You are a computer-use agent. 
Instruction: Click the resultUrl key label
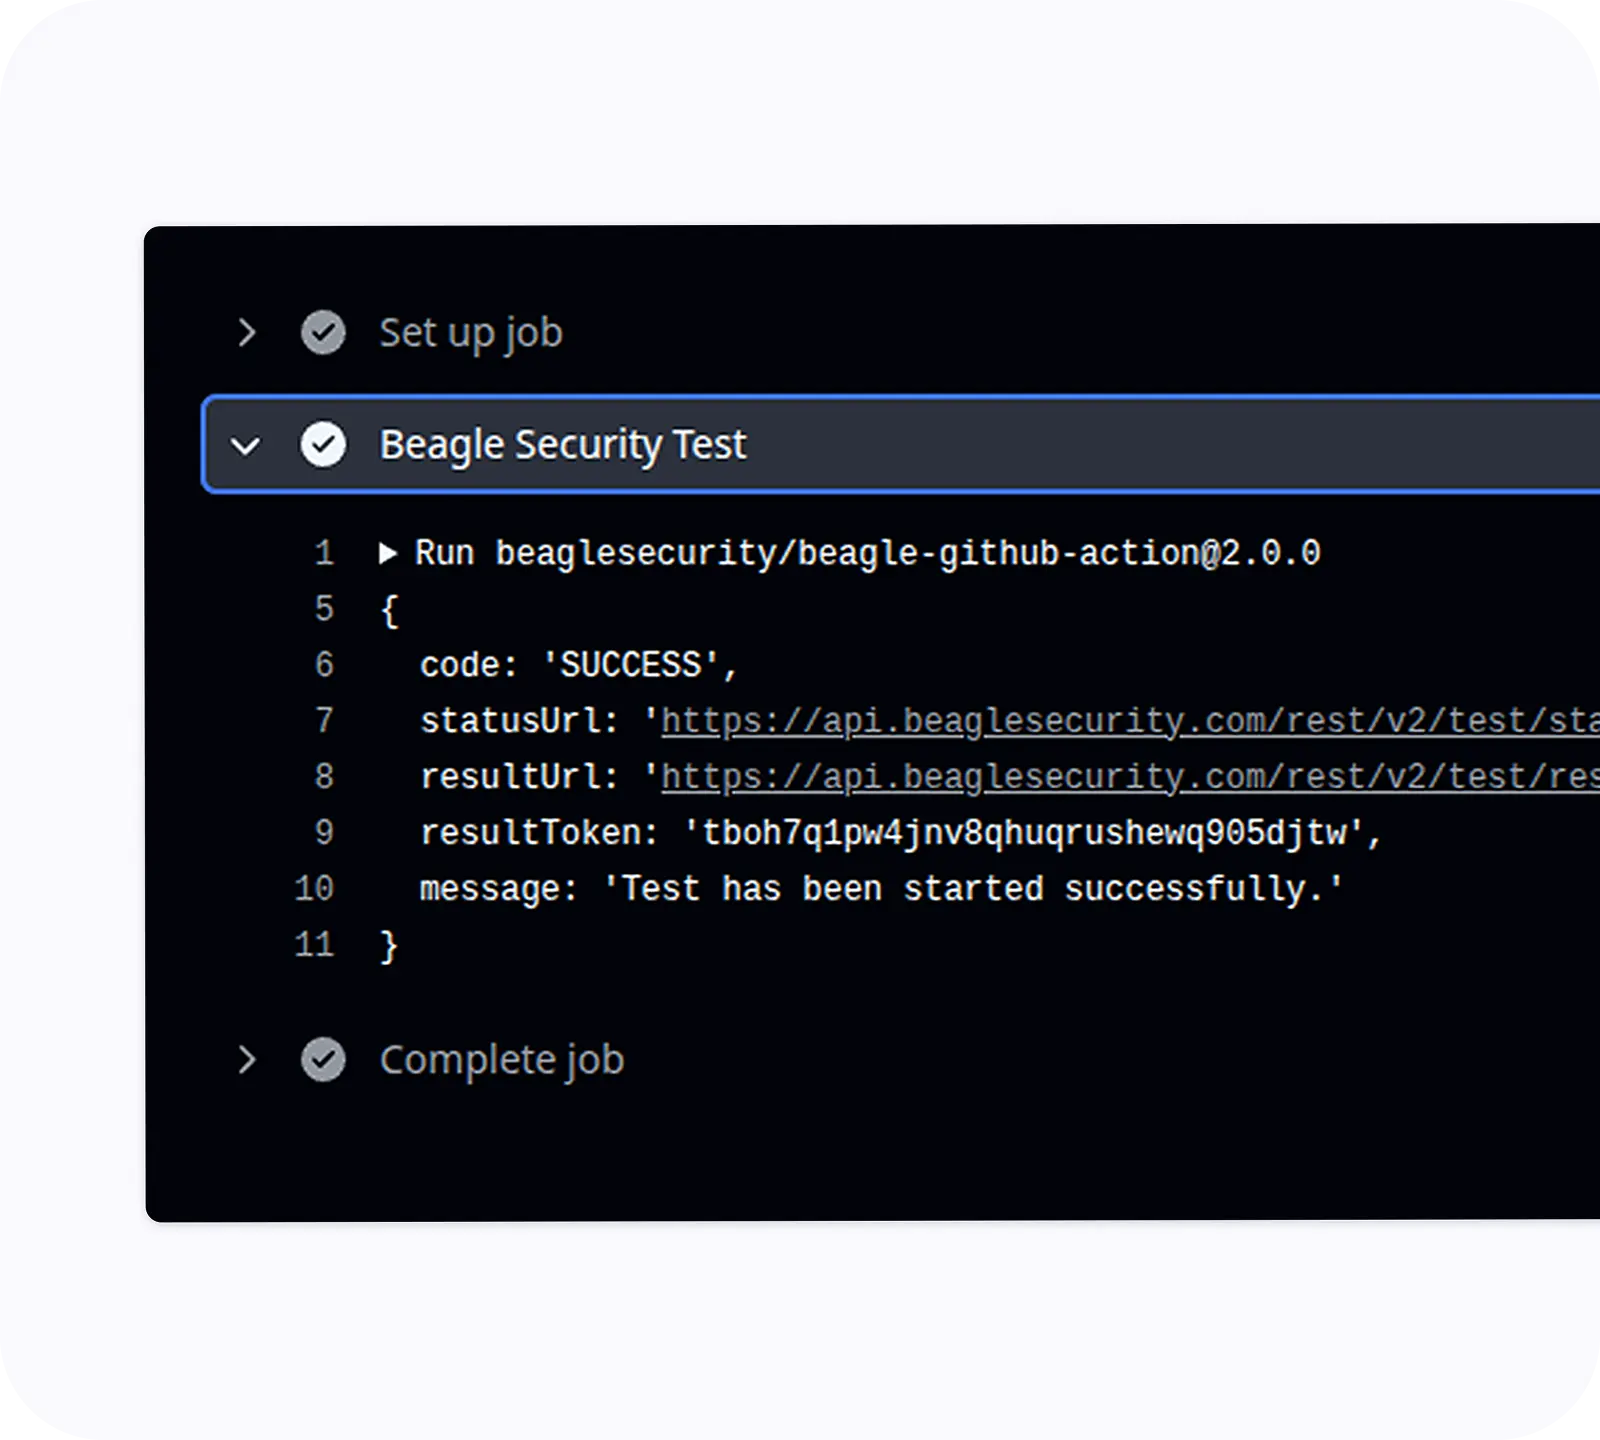pos(519,777)
